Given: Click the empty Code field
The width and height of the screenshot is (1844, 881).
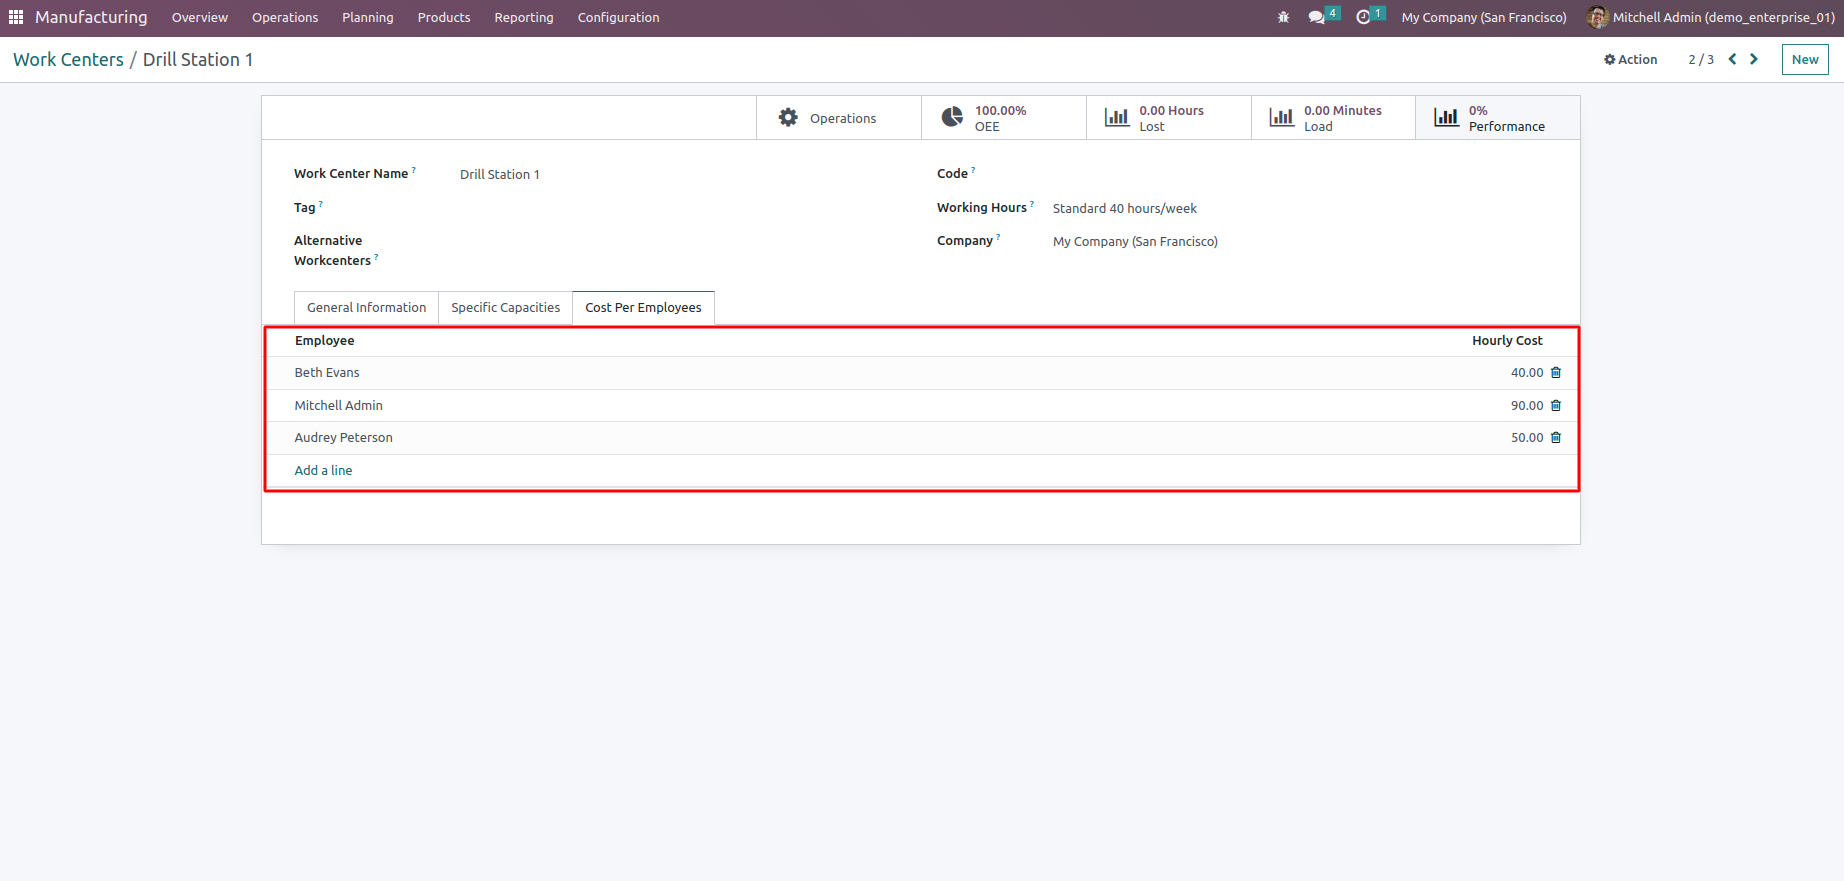Looking at the screenshot, I should point(1300,174).
